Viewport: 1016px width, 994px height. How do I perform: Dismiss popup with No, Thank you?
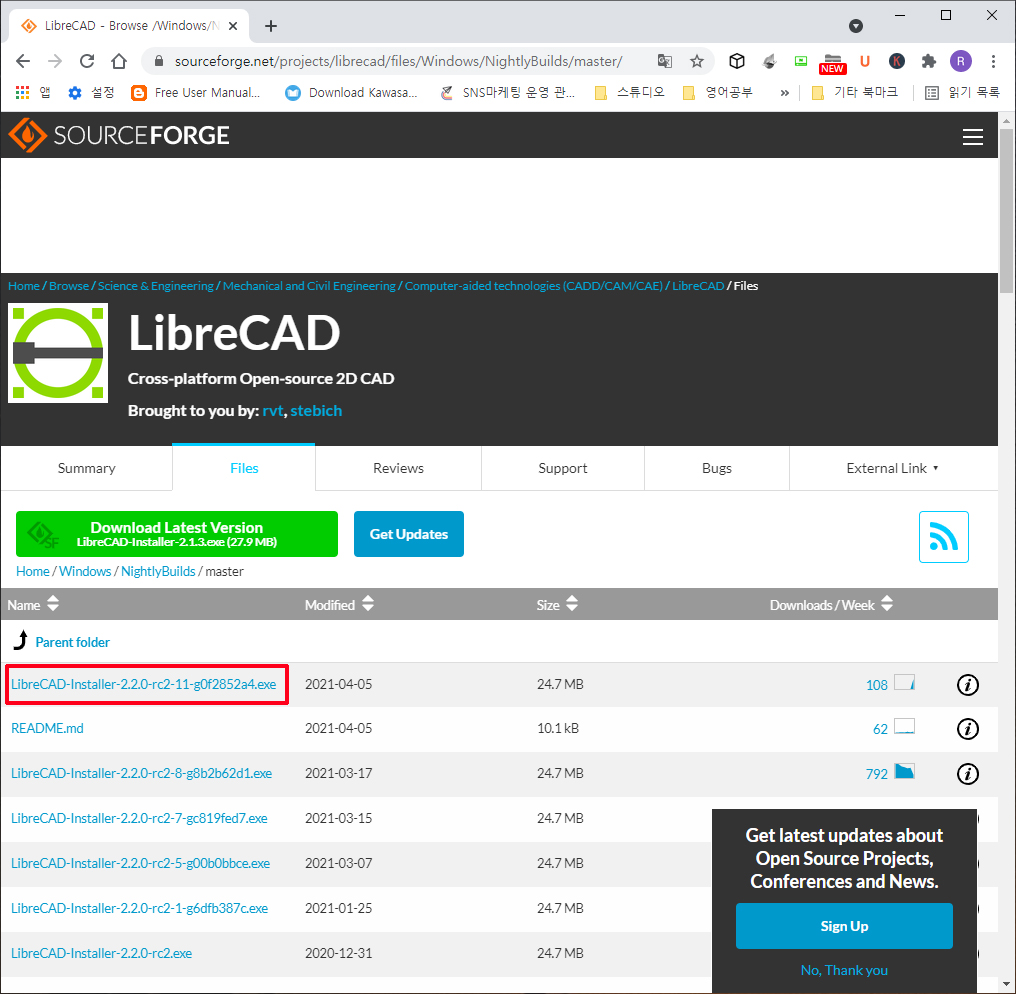(x=844, y=970)
